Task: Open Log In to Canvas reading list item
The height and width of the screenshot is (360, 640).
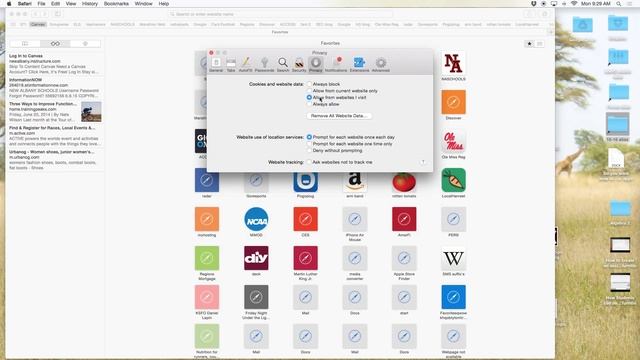Action: [55, 64]
